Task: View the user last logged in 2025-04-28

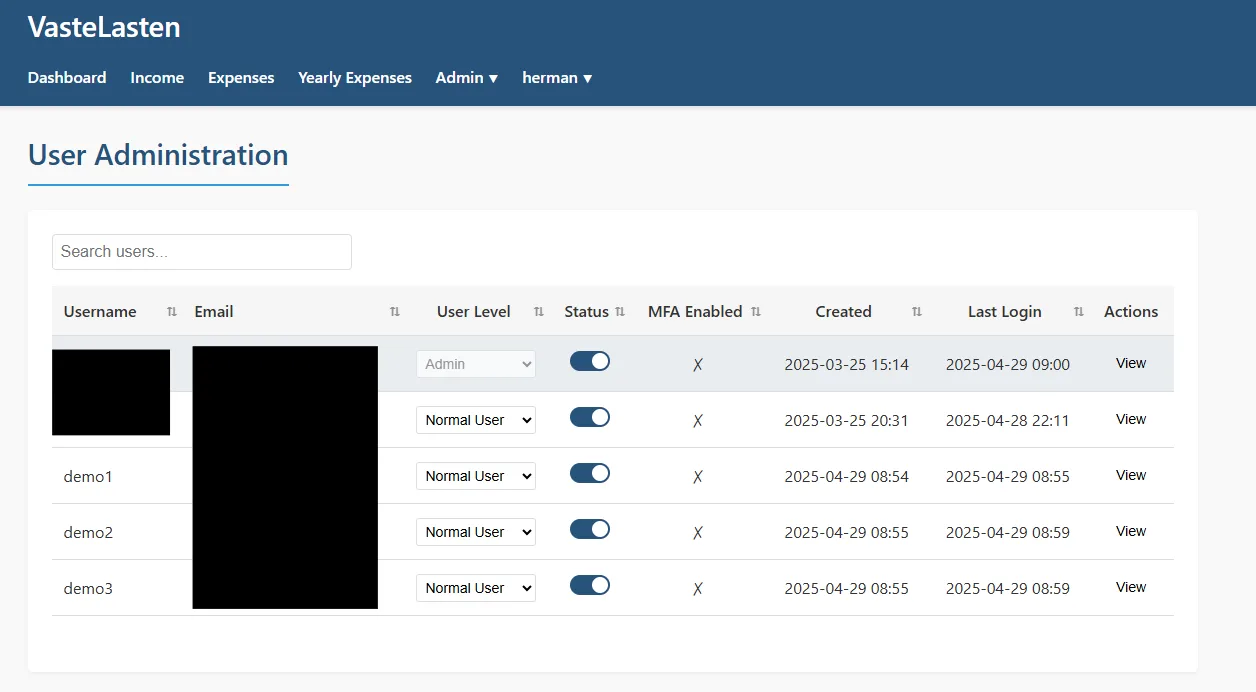Action: pos(1131,419)
